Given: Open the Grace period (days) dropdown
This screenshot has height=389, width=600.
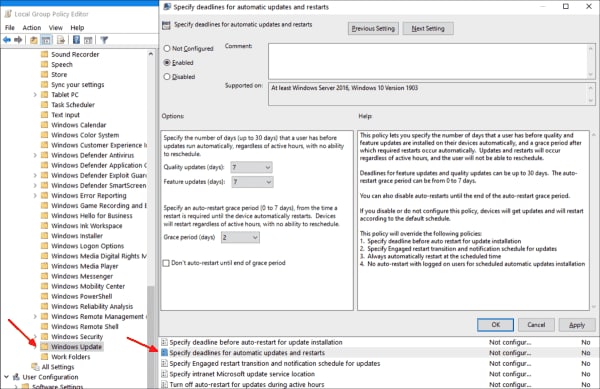Looking at the screenshot, I should click(x=240, y=238).
